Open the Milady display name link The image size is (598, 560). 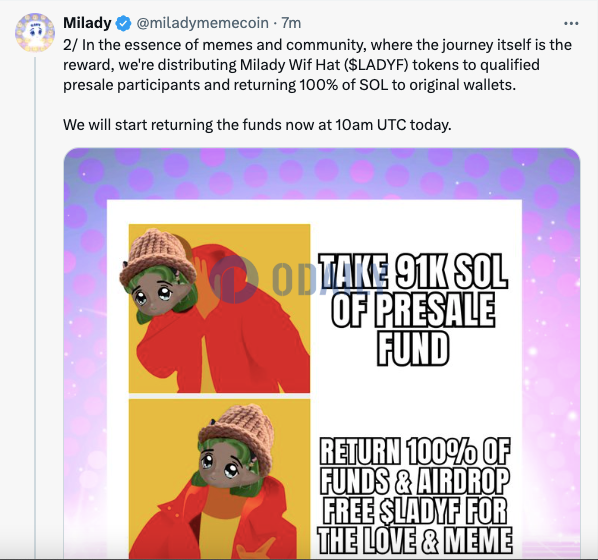coord(87,23)
